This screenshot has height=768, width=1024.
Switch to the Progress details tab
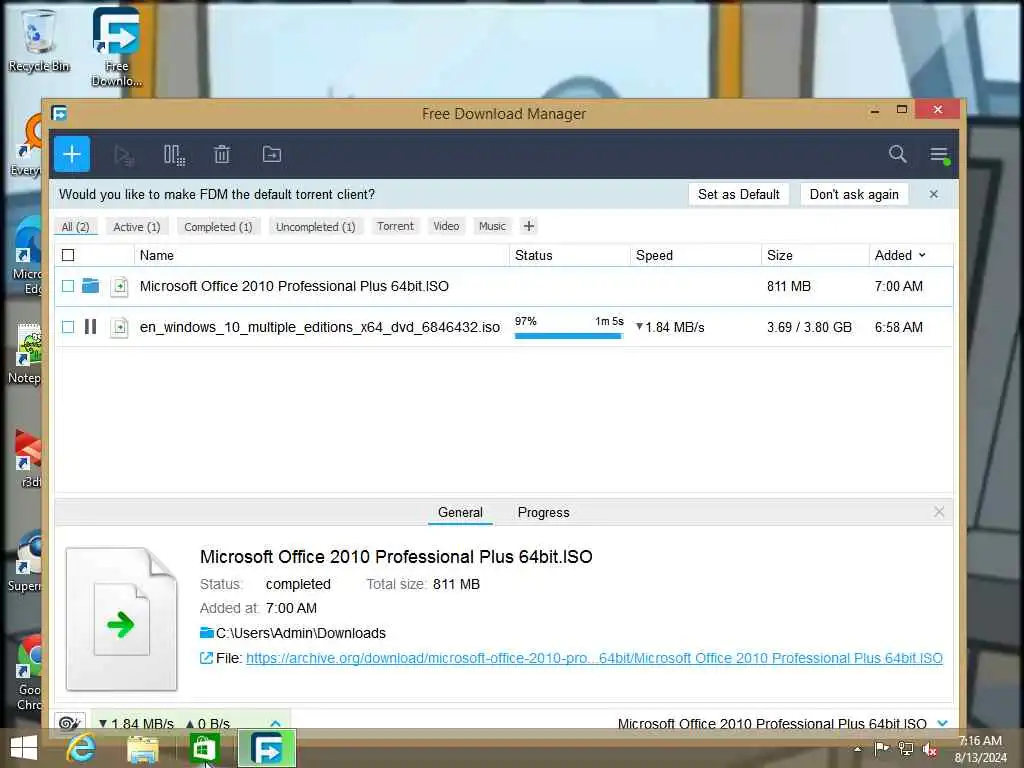[543, 513]
